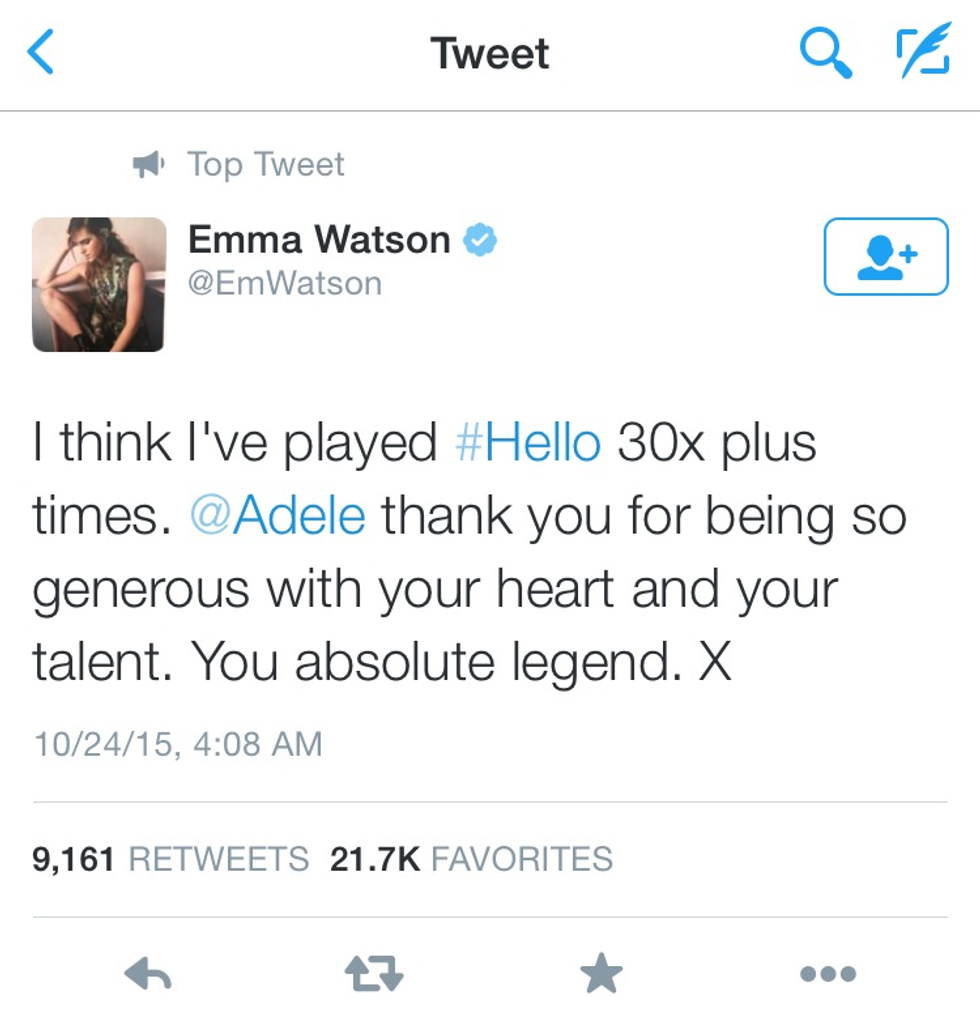Open the @Adele mention
Viewport: 980px width, 1030px height.
pyautogui.click(x=278, y=516)
